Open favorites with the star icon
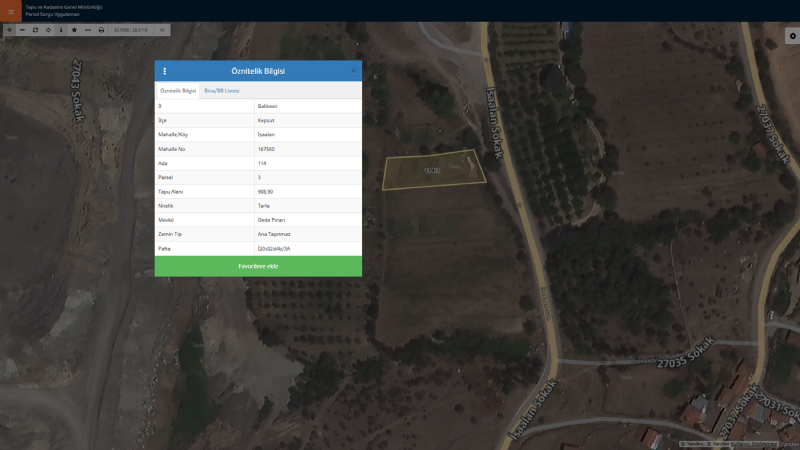The image size is (800, 450). (x=74, y=30)
